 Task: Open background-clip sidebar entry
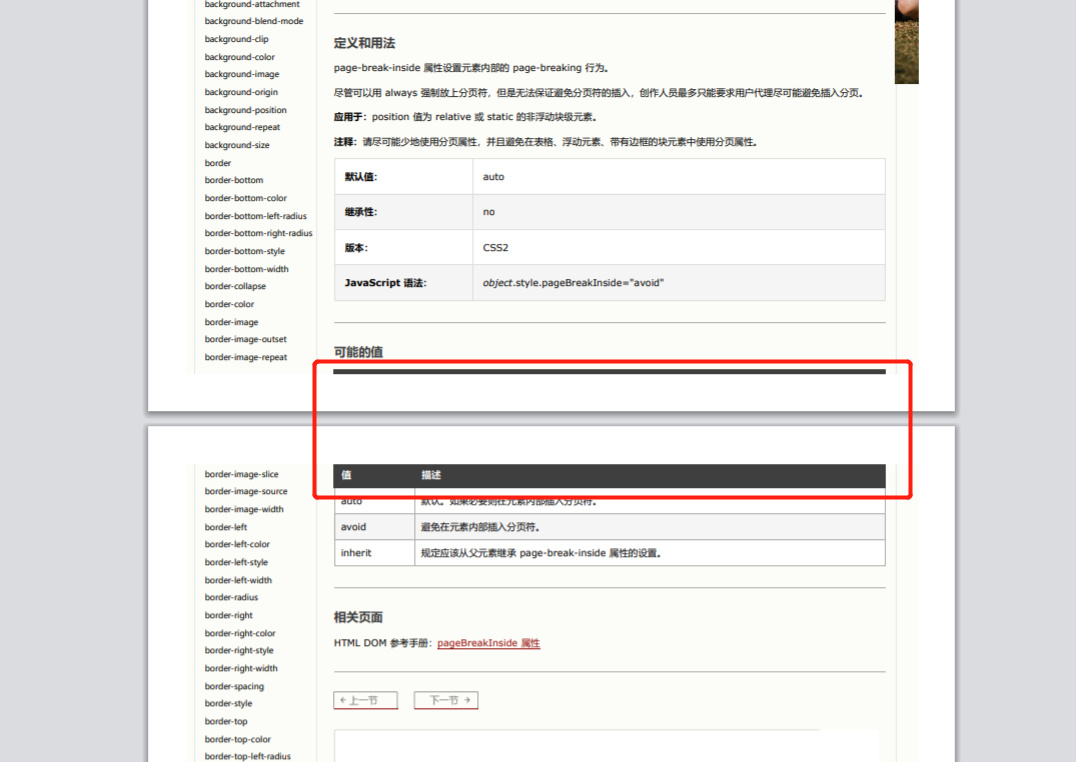click(237, 39)
